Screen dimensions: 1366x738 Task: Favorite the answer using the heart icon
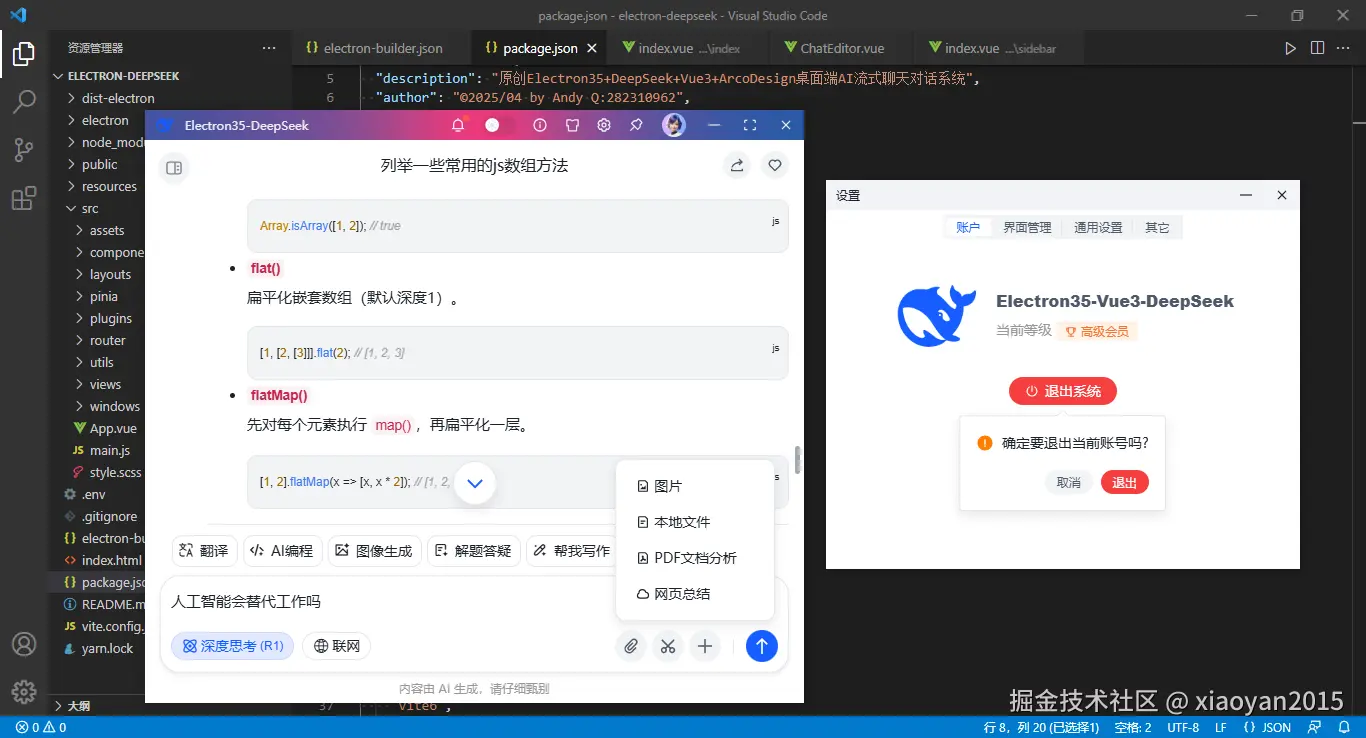point(774,165)
